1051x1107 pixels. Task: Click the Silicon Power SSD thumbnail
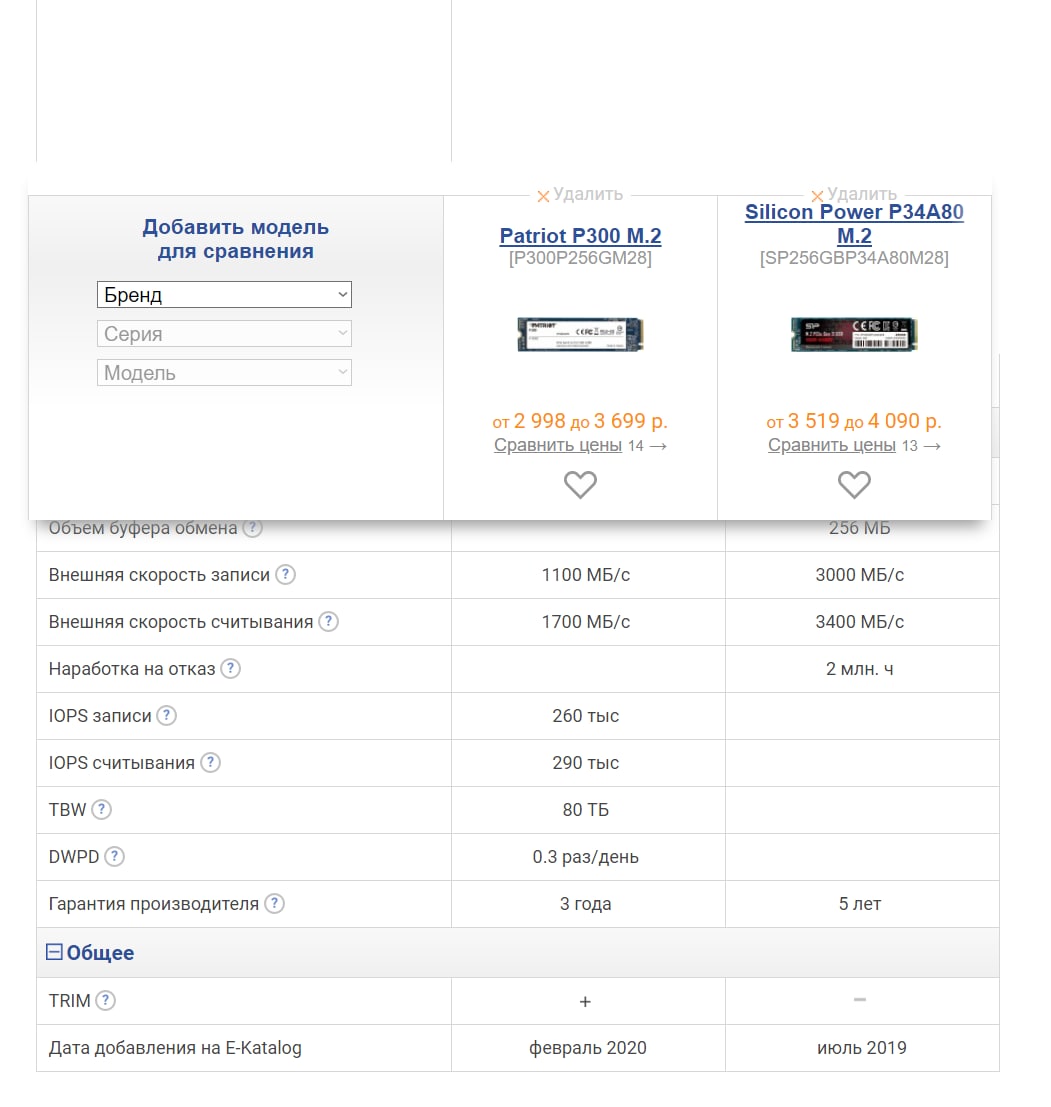coord(854,334)
